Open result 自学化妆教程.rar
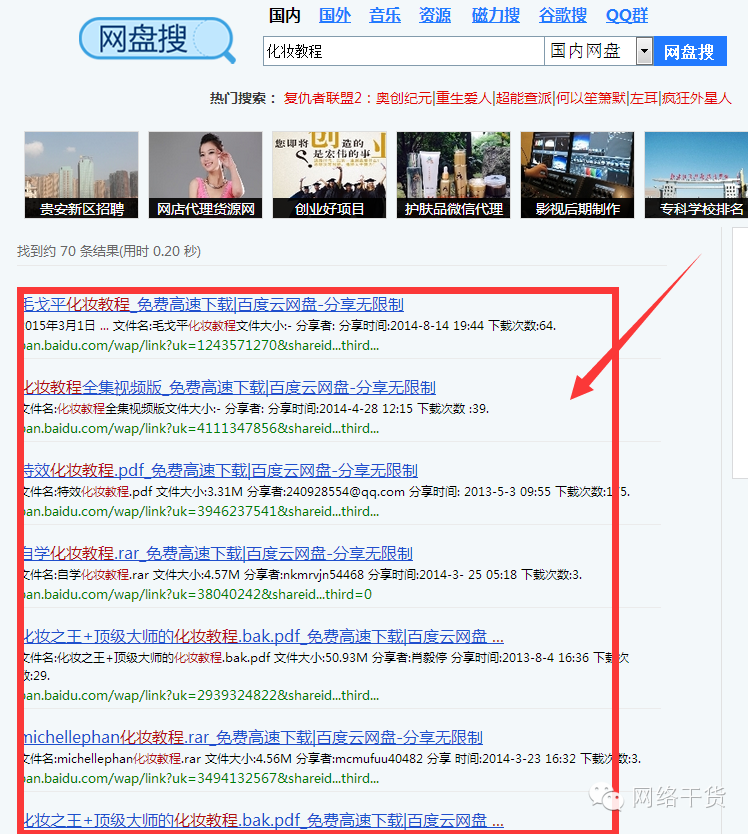Screen dimensions: 748x834 (x=218, y=554)
